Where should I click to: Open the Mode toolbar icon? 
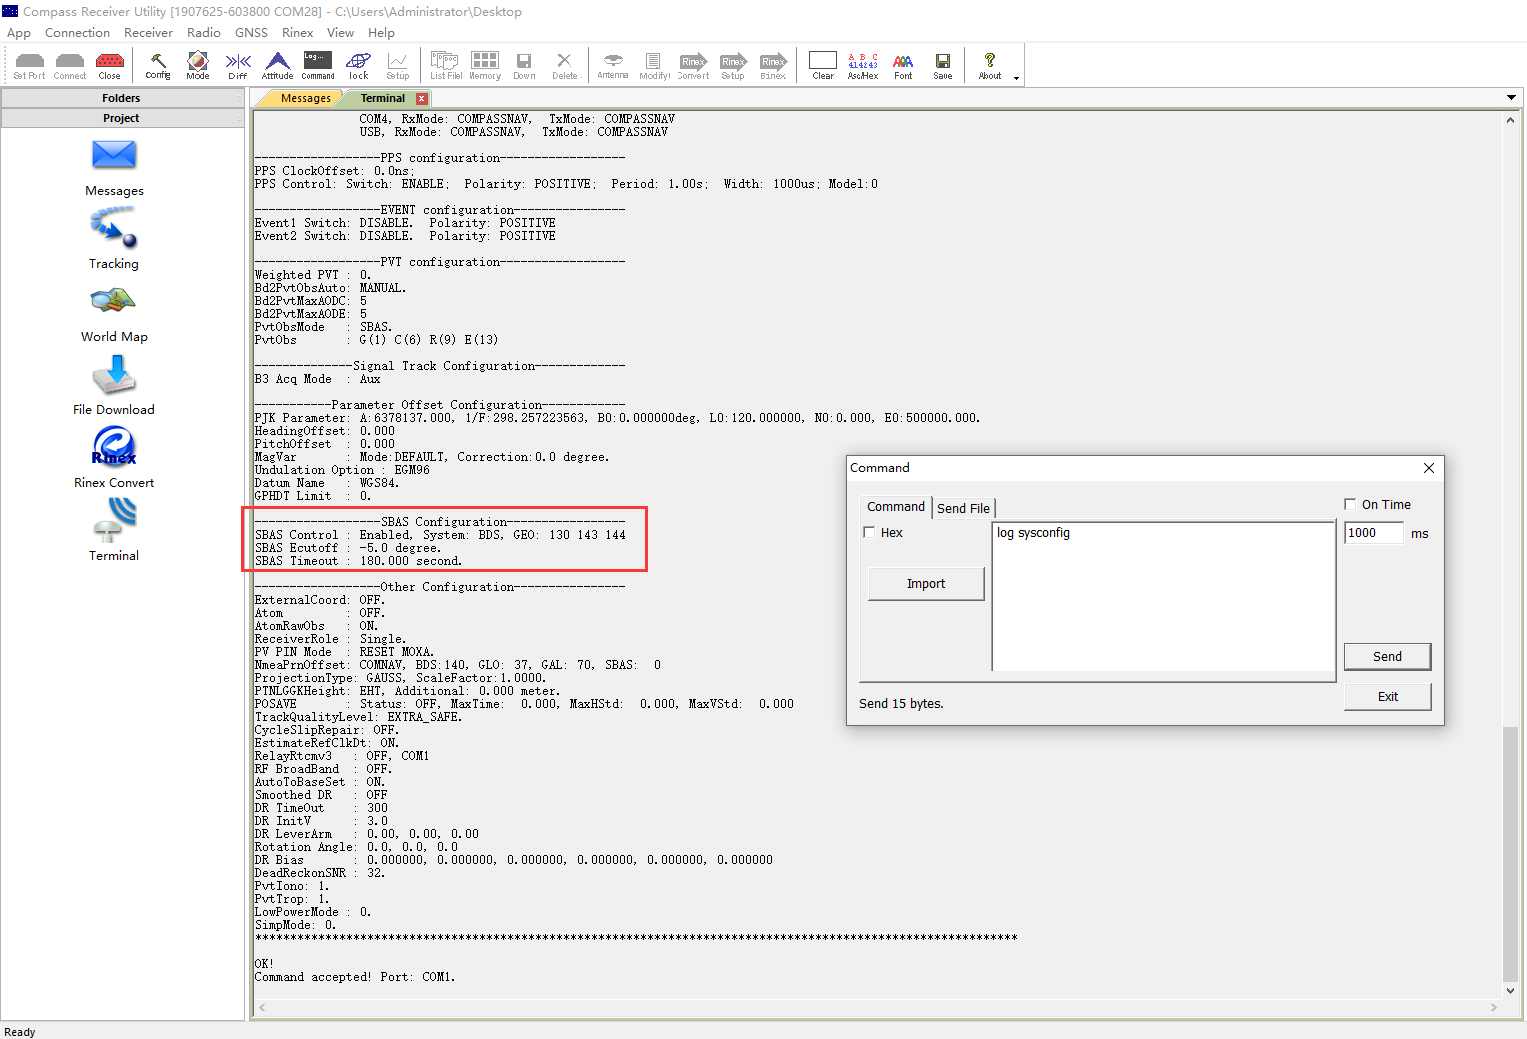[x=198, y=66]
